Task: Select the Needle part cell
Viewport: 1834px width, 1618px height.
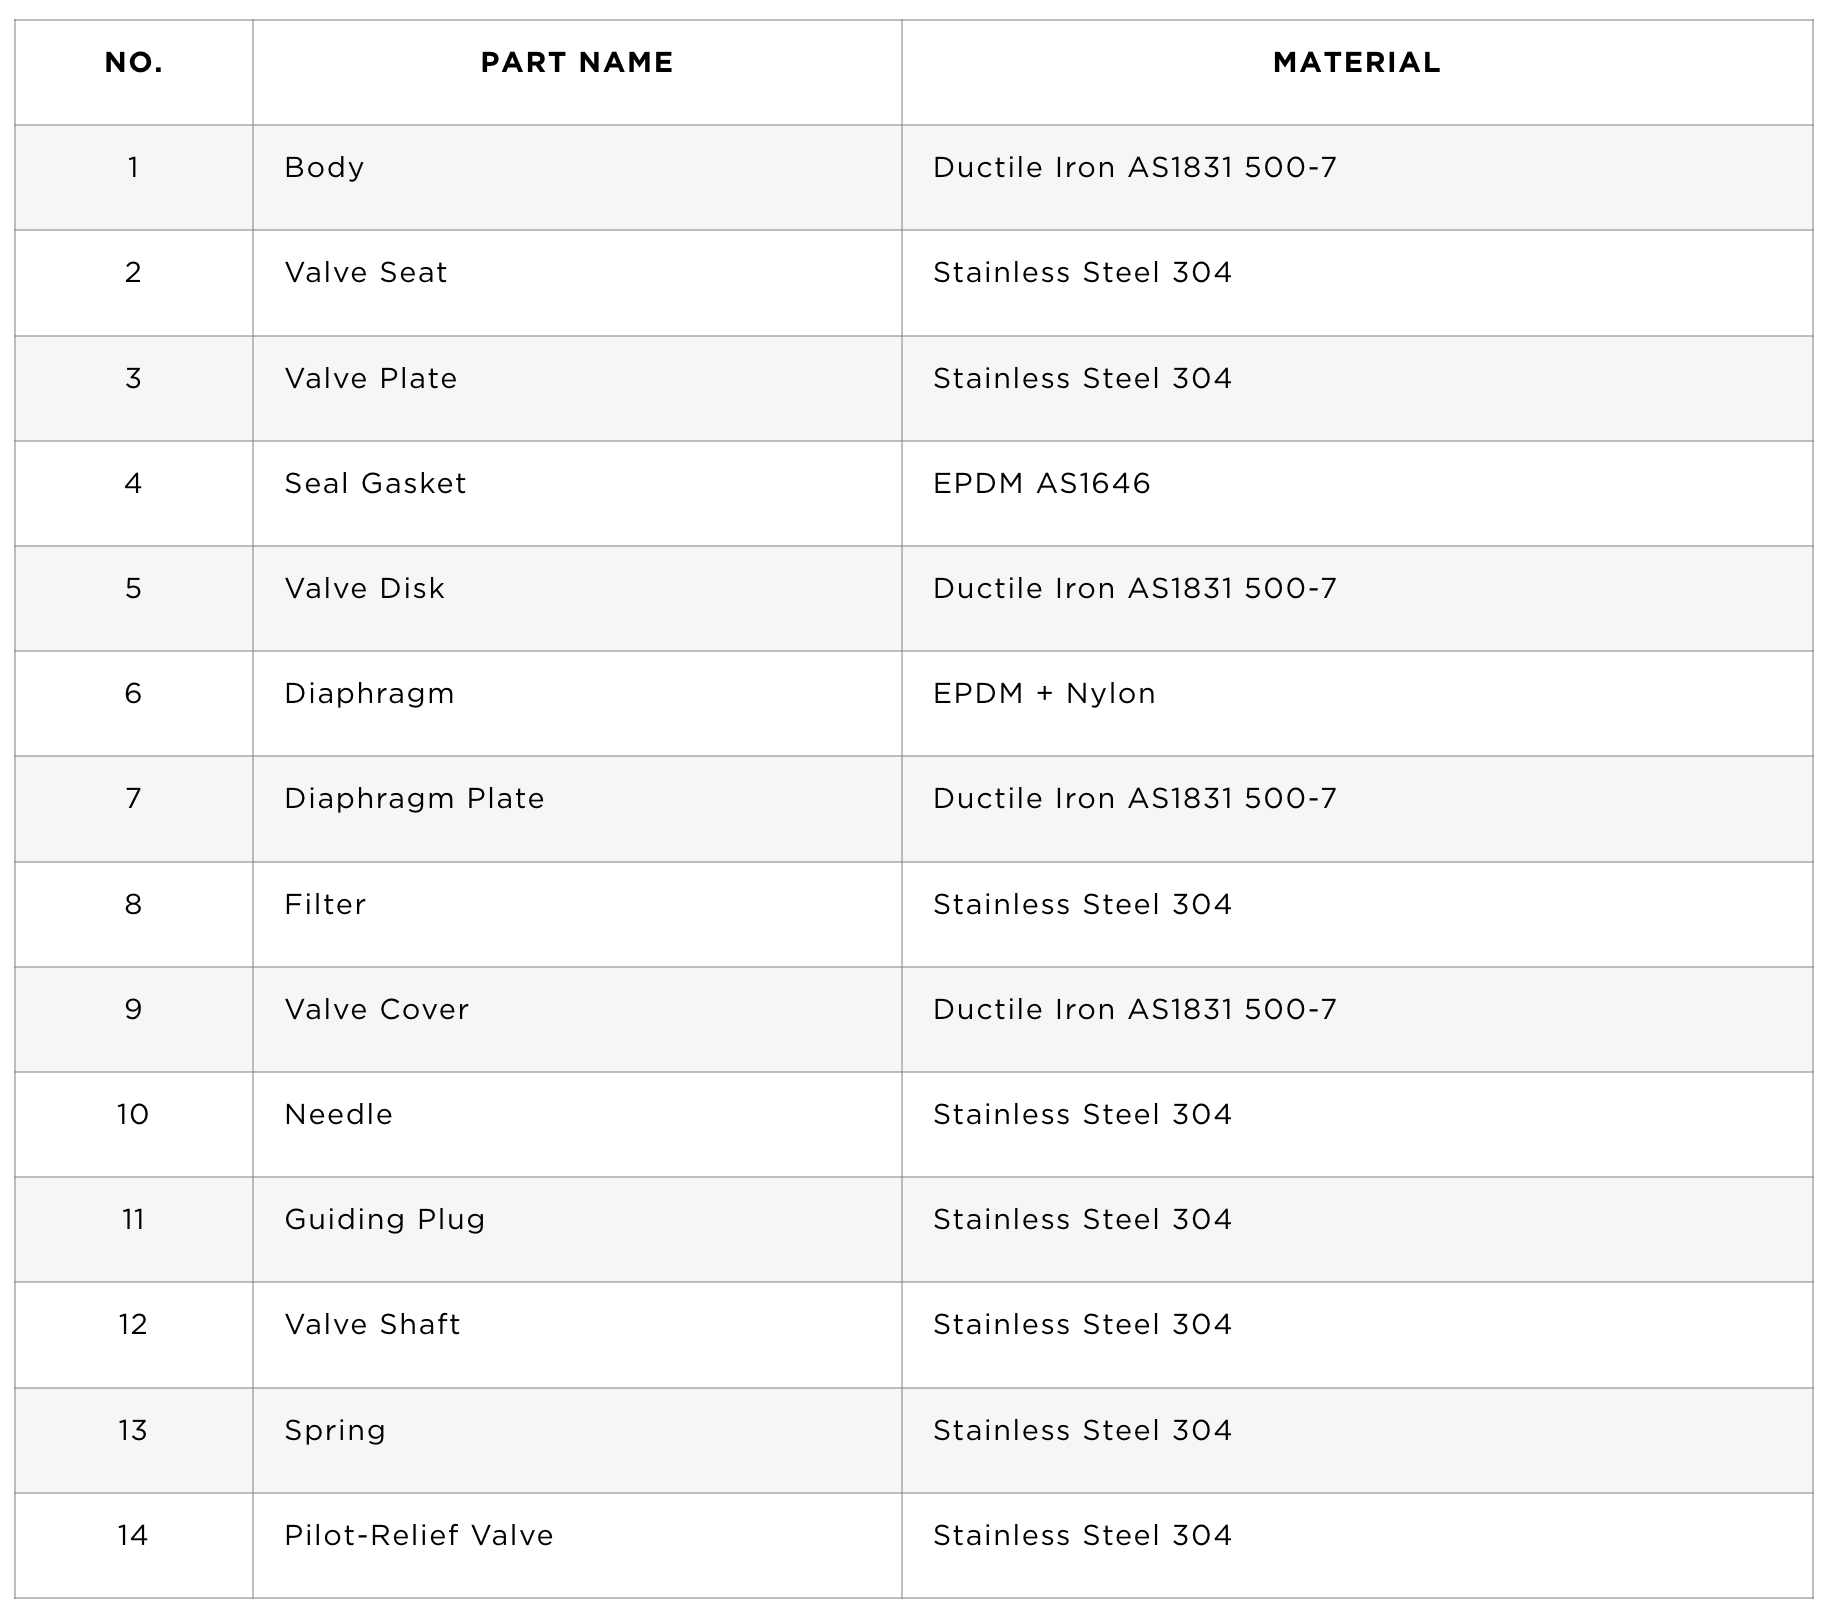Action: 338,1115
